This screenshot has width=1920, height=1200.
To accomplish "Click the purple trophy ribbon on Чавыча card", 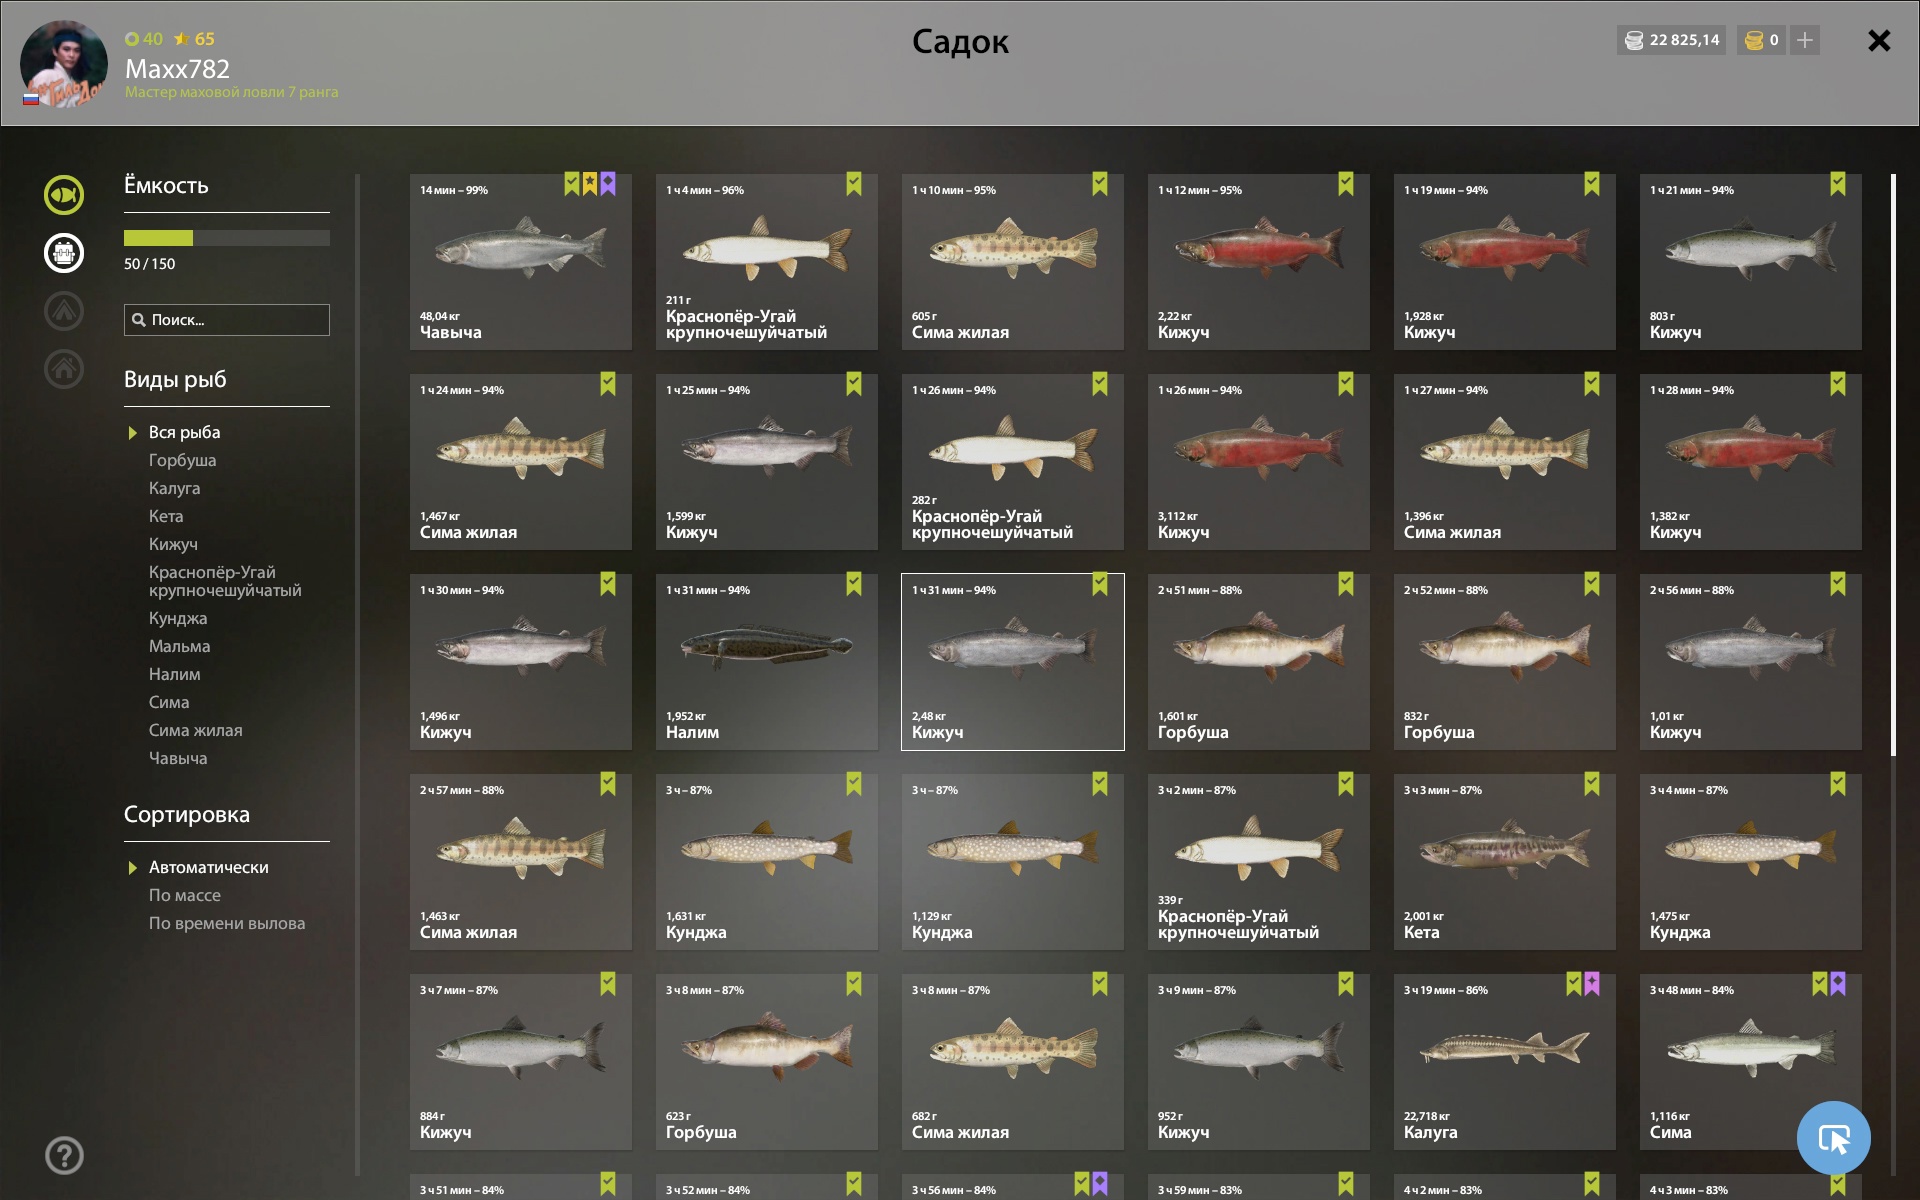I will coord(608,184).
